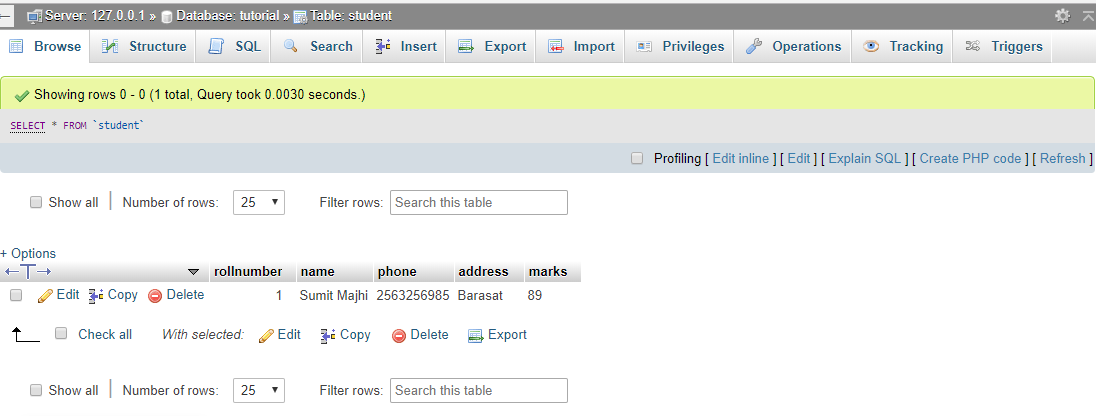Click the With selected pencil Edit icon
Viewport: 1096px width, 416px height.
click(x=266, y=336)
